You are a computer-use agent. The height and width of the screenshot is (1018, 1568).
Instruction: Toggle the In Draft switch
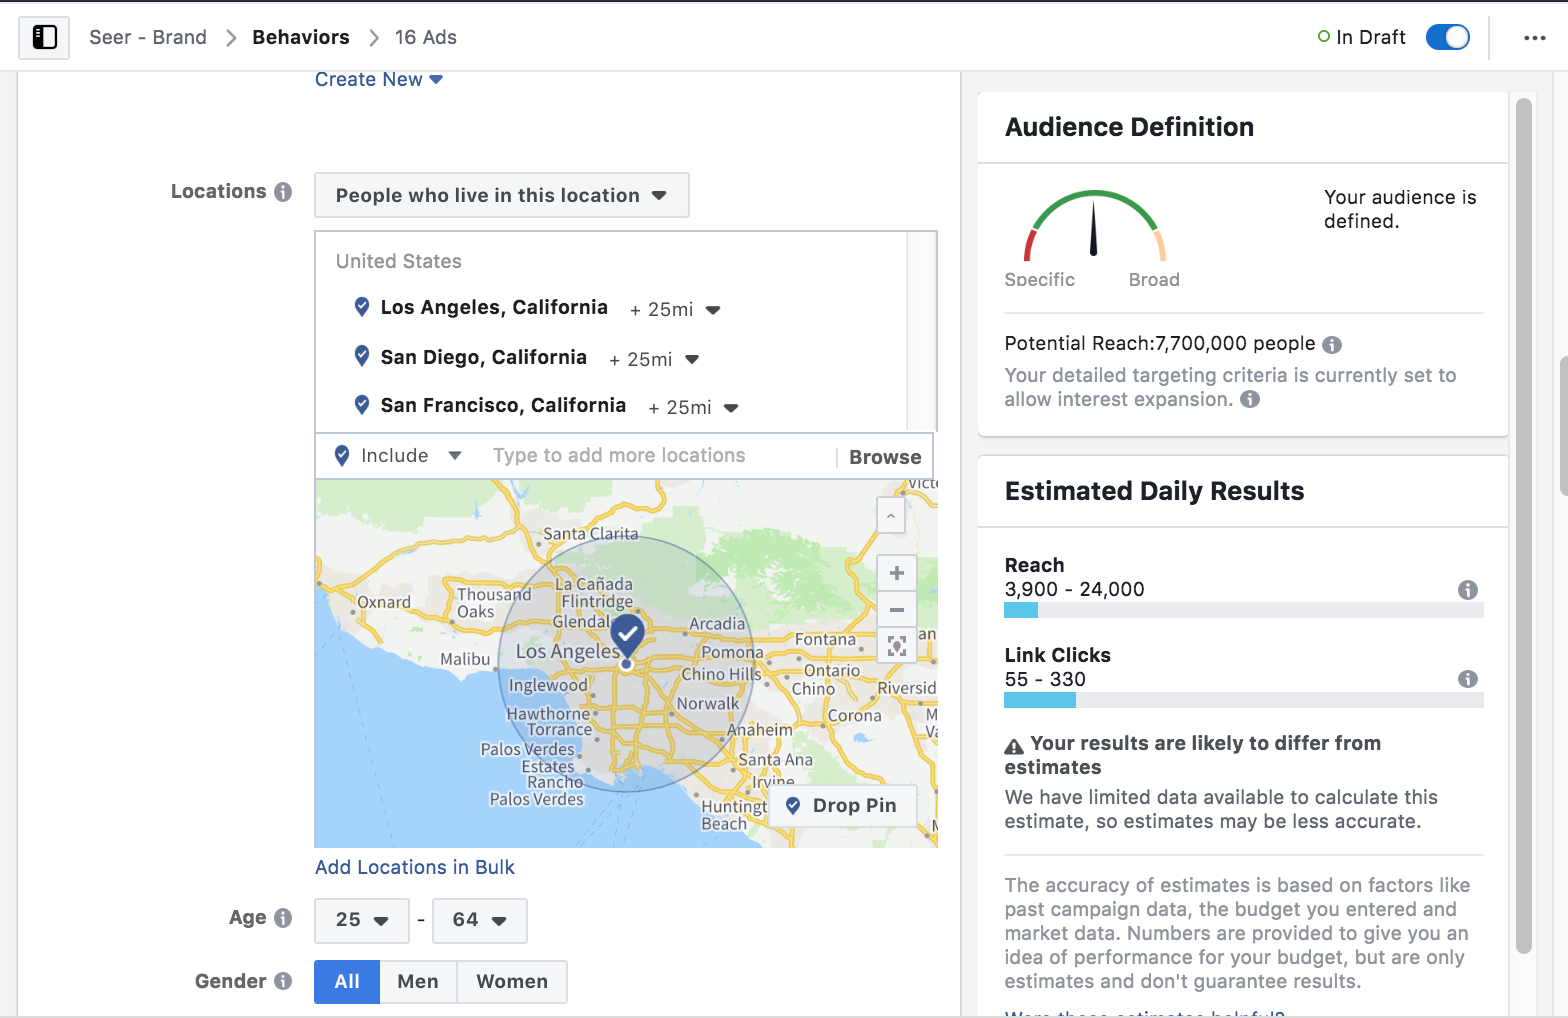1447,38
